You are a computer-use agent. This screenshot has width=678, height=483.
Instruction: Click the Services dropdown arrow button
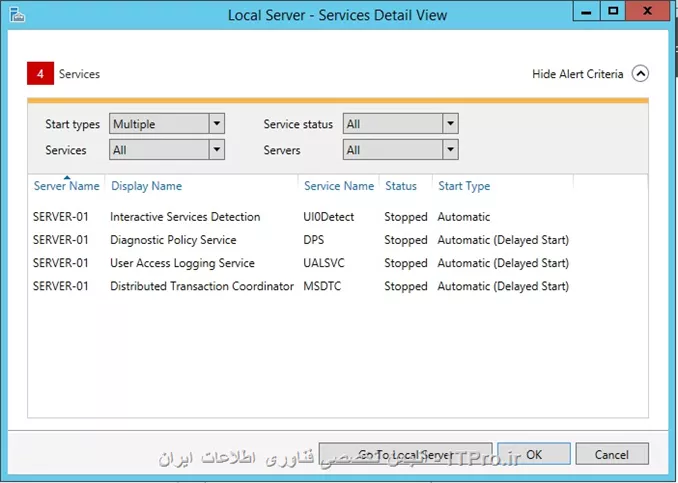[217, 150]
